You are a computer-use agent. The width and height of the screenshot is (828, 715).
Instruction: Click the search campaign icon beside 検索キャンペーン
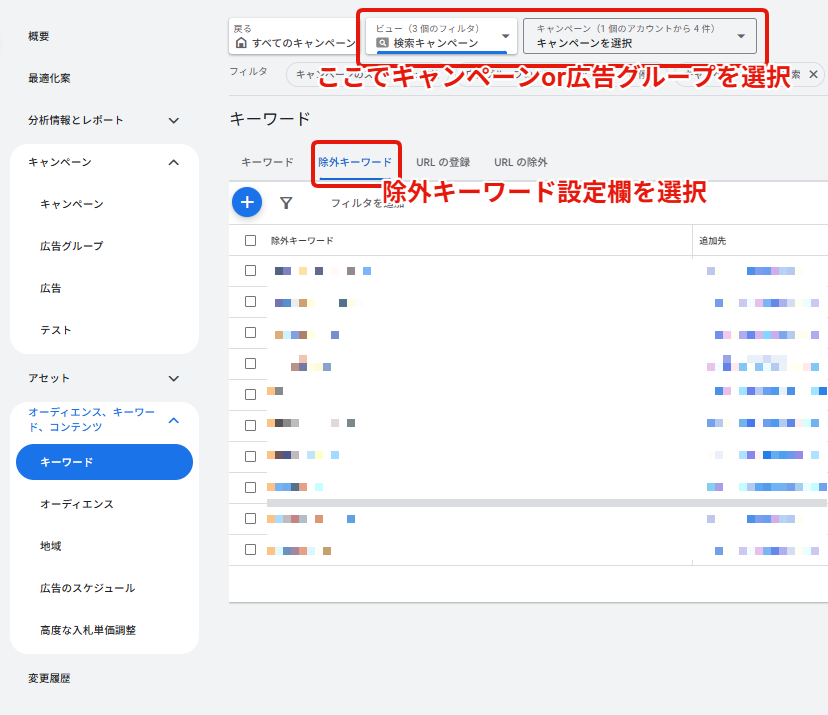point(382,43)
